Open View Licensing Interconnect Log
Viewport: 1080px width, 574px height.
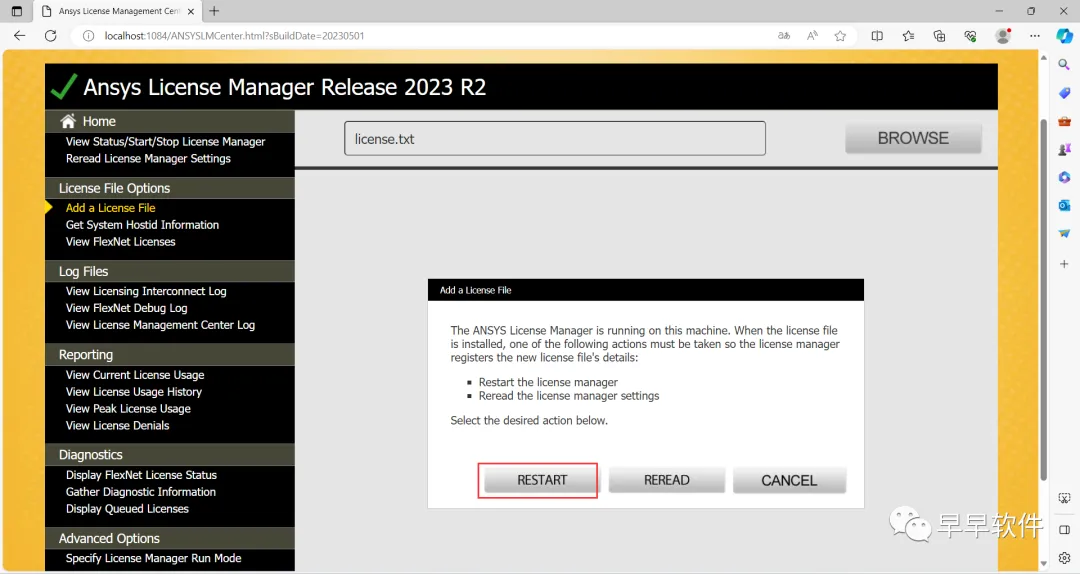click(x=146, y=291)
